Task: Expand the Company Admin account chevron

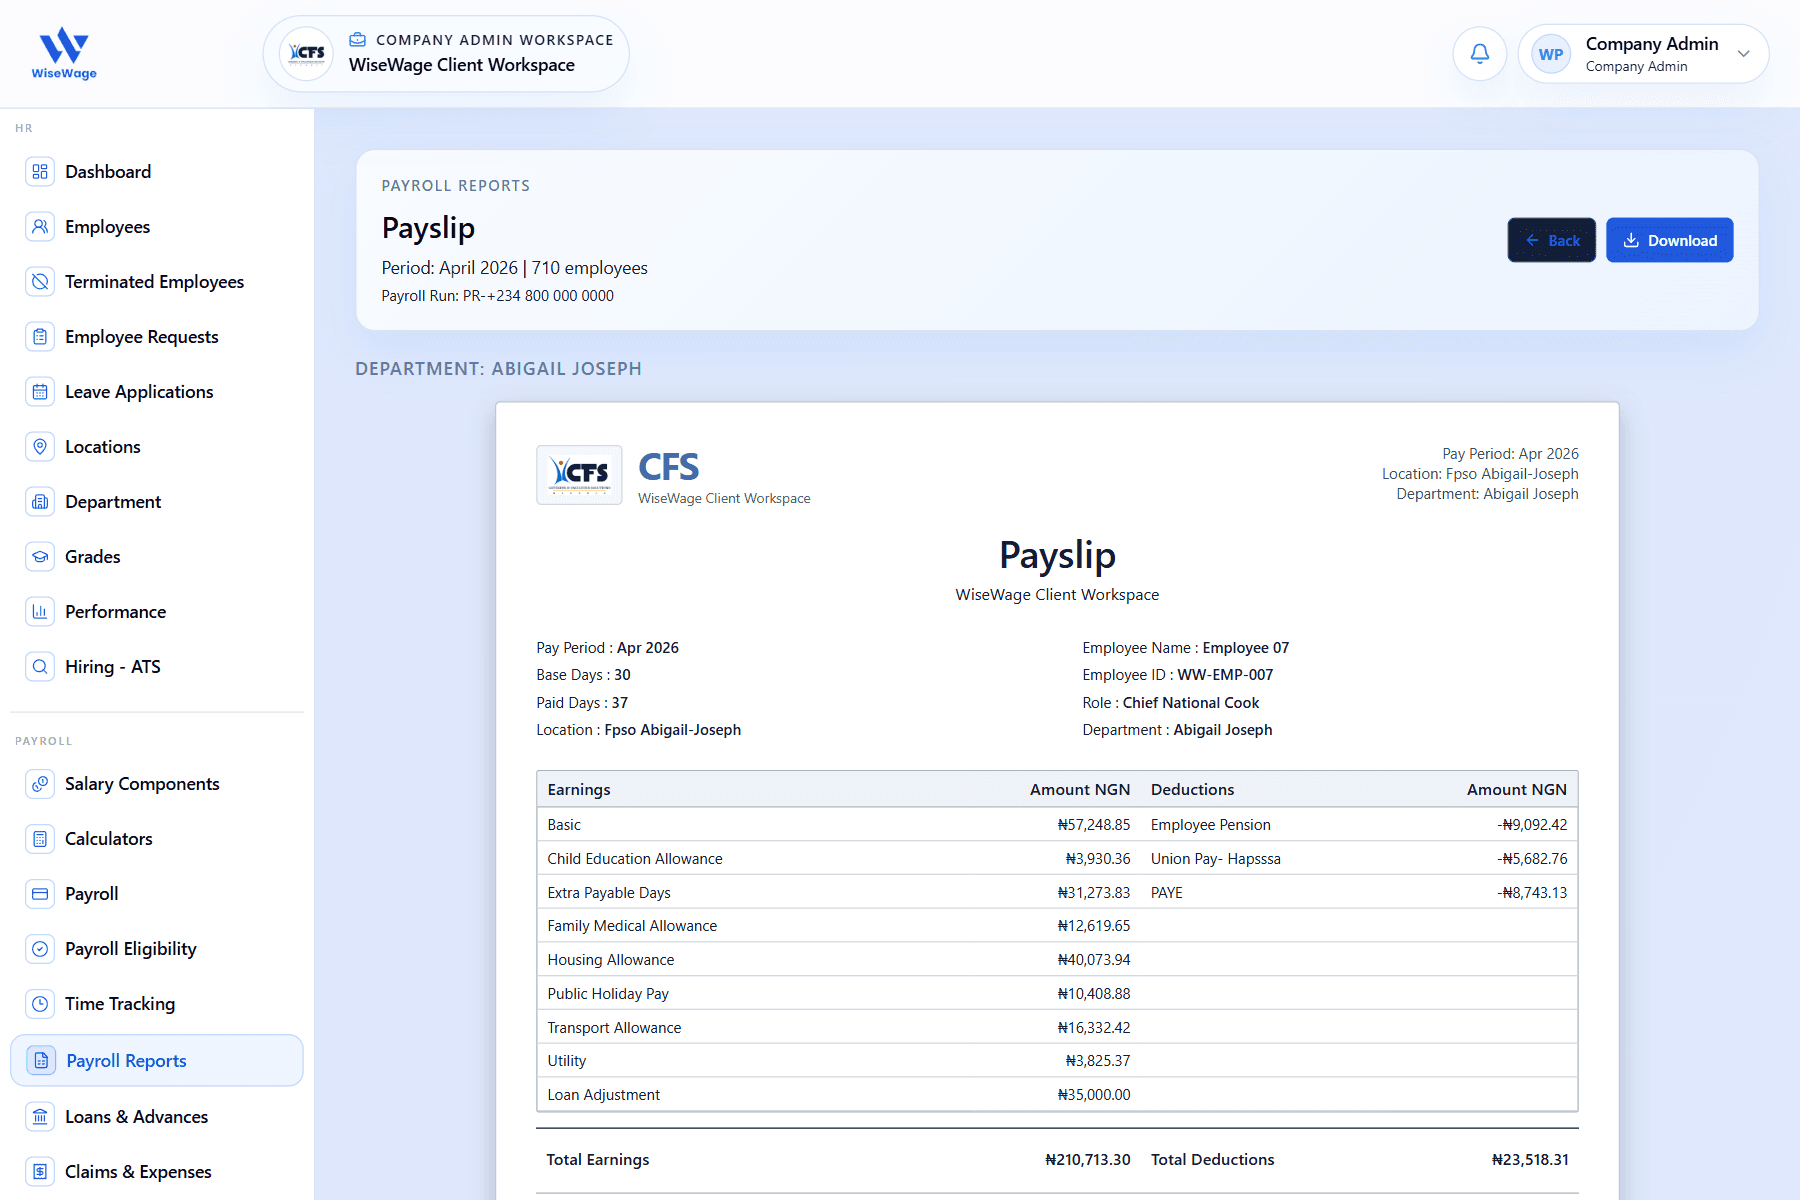Action: pyautogui.click(x=1744, y=54)
